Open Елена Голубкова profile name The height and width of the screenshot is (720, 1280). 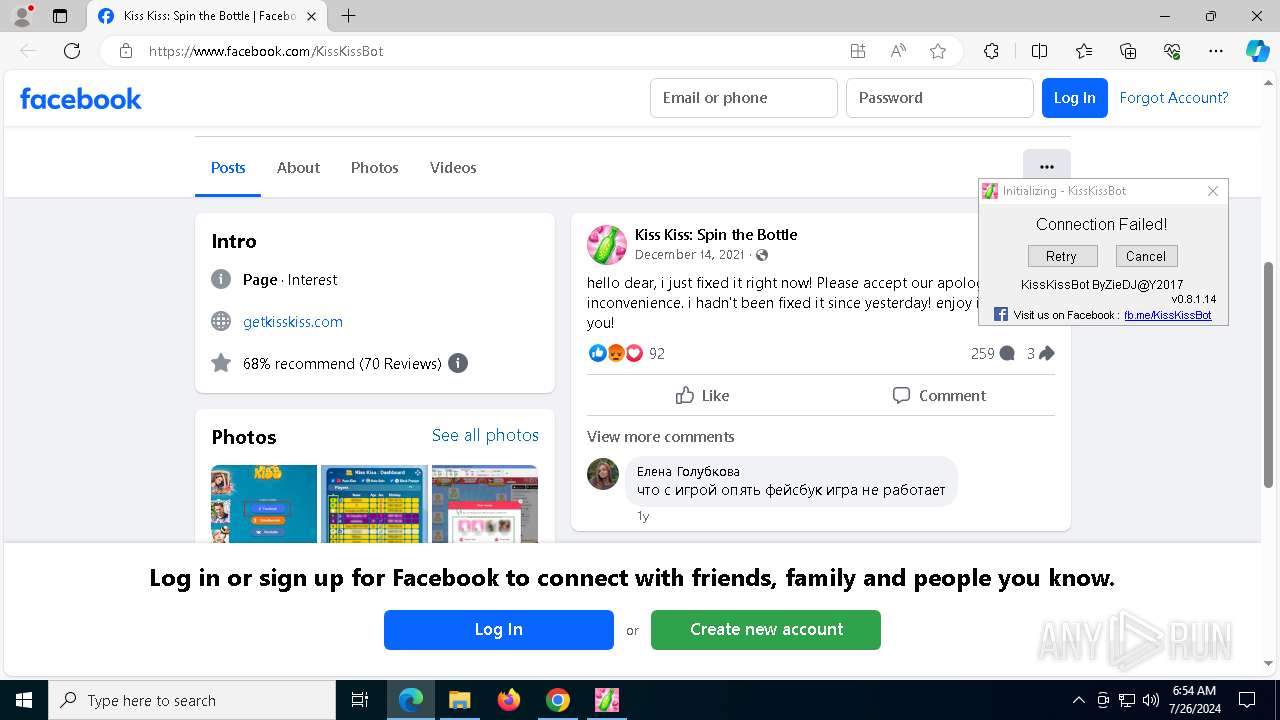click(688, 472)
